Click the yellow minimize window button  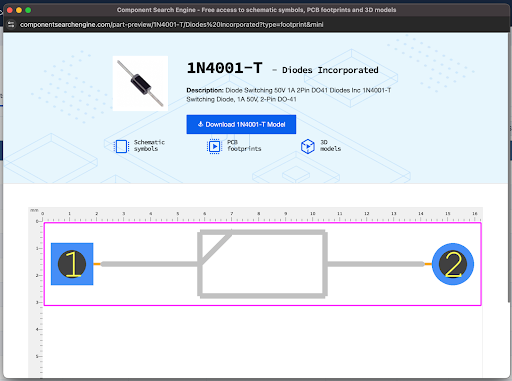pyautogui.click(x=19, y=10)
